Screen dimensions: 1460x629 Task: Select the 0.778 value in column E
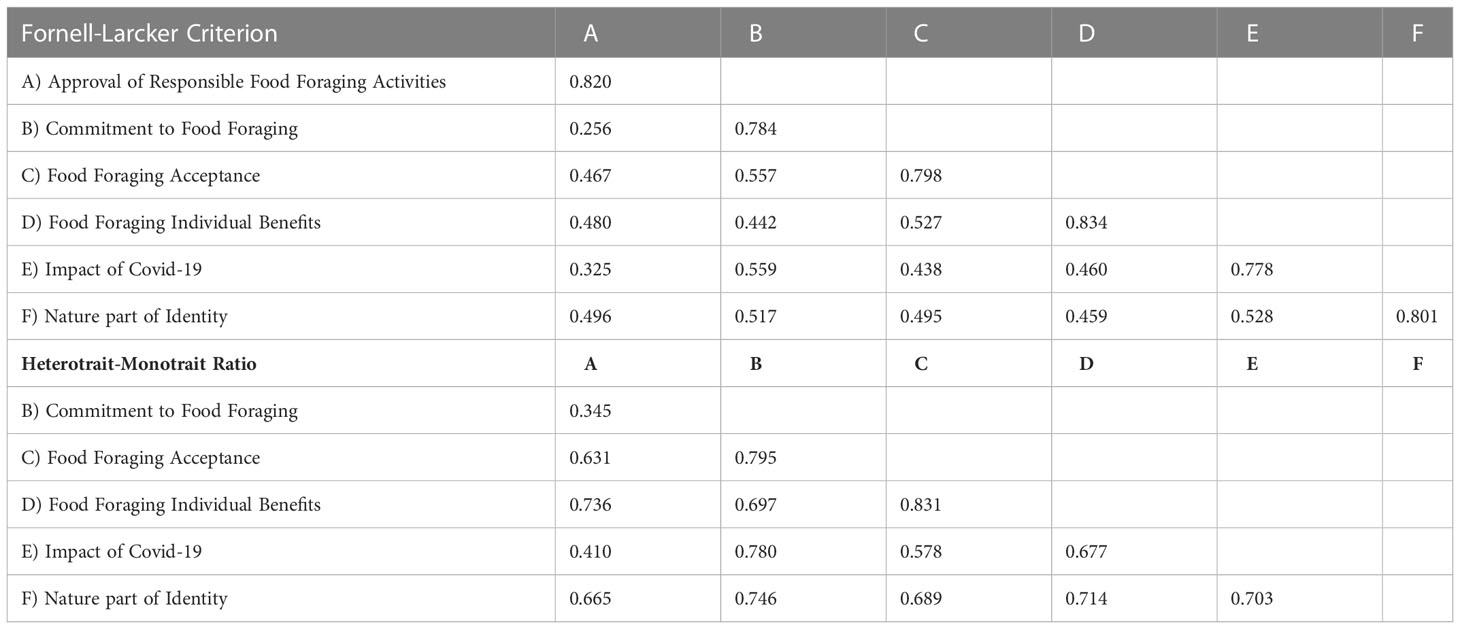(1252, 270)
